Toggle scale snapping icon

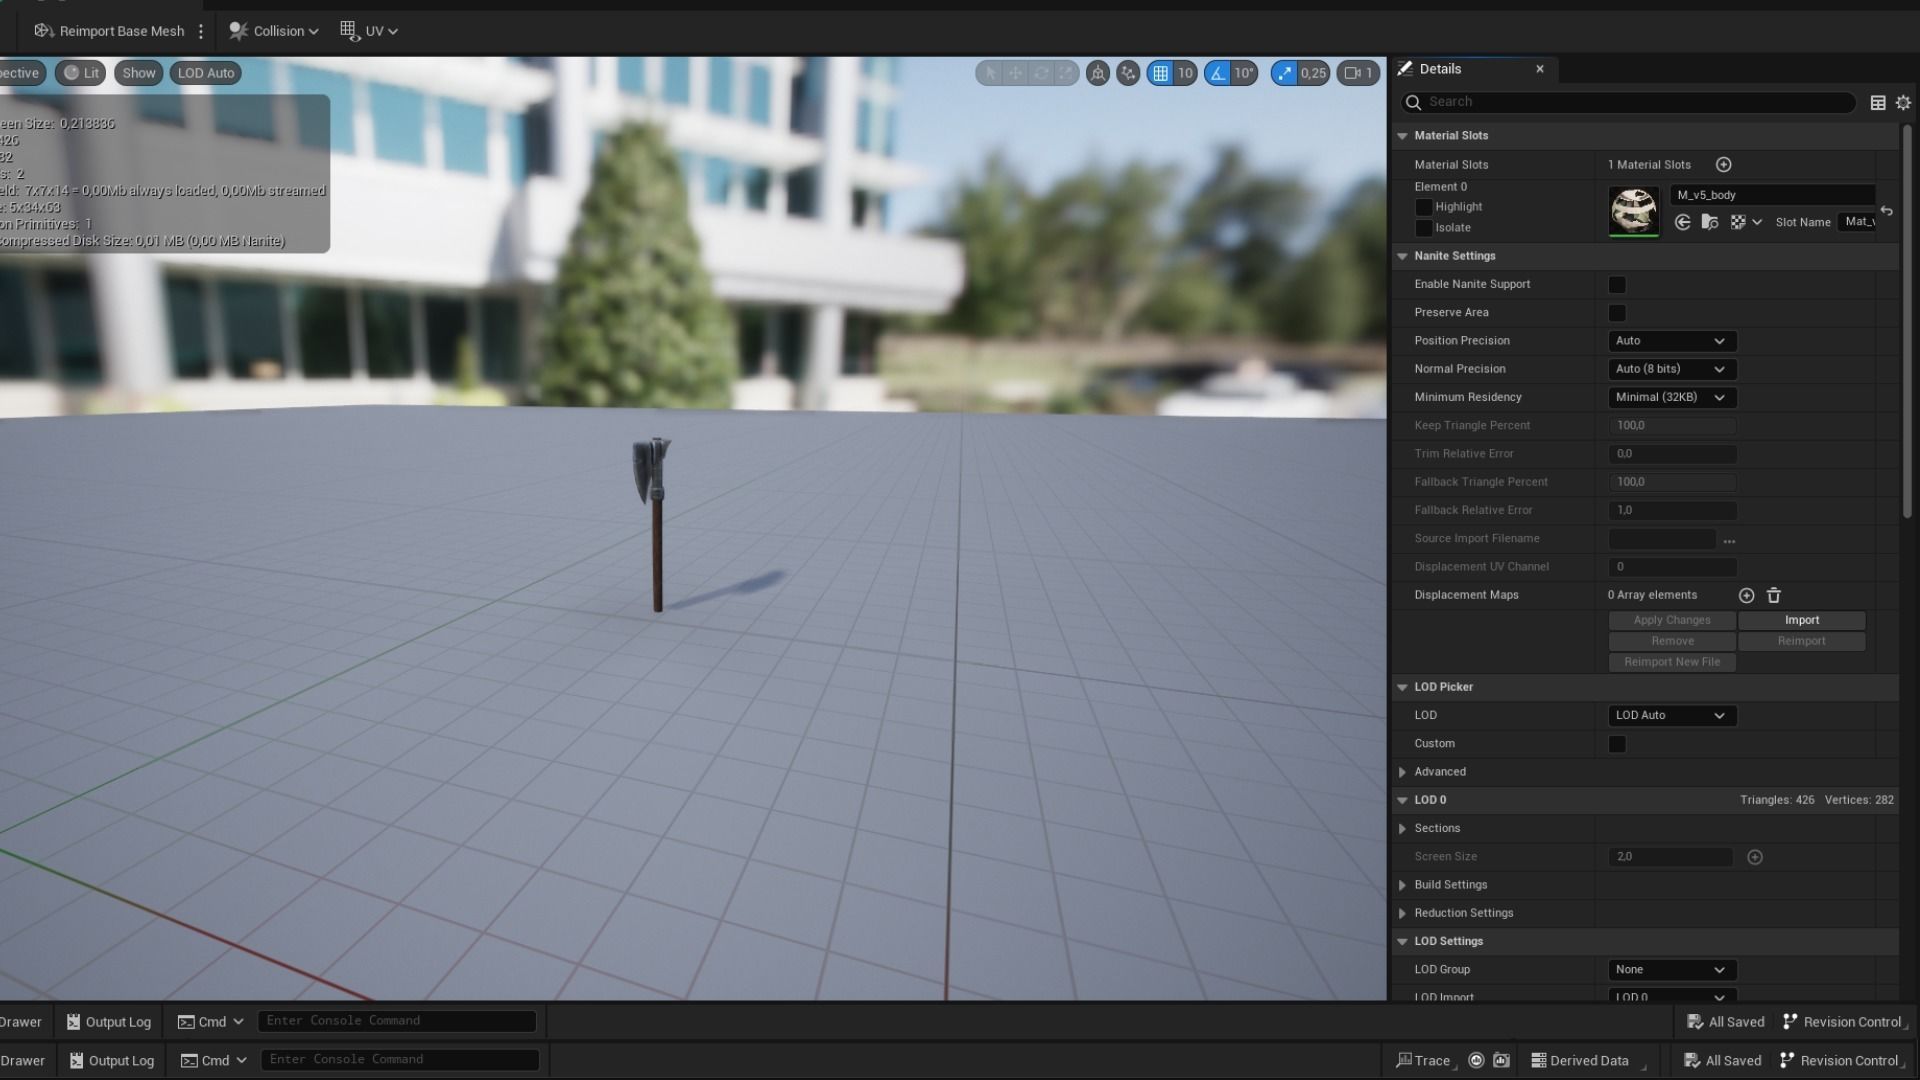[x=1285, y=73]
